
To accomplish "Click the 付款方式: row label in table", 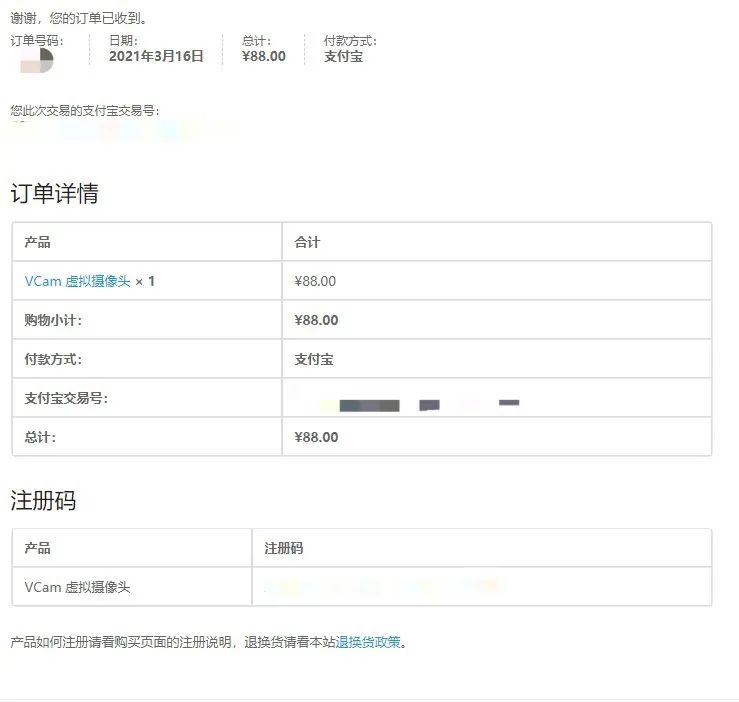I will point(53,359).
